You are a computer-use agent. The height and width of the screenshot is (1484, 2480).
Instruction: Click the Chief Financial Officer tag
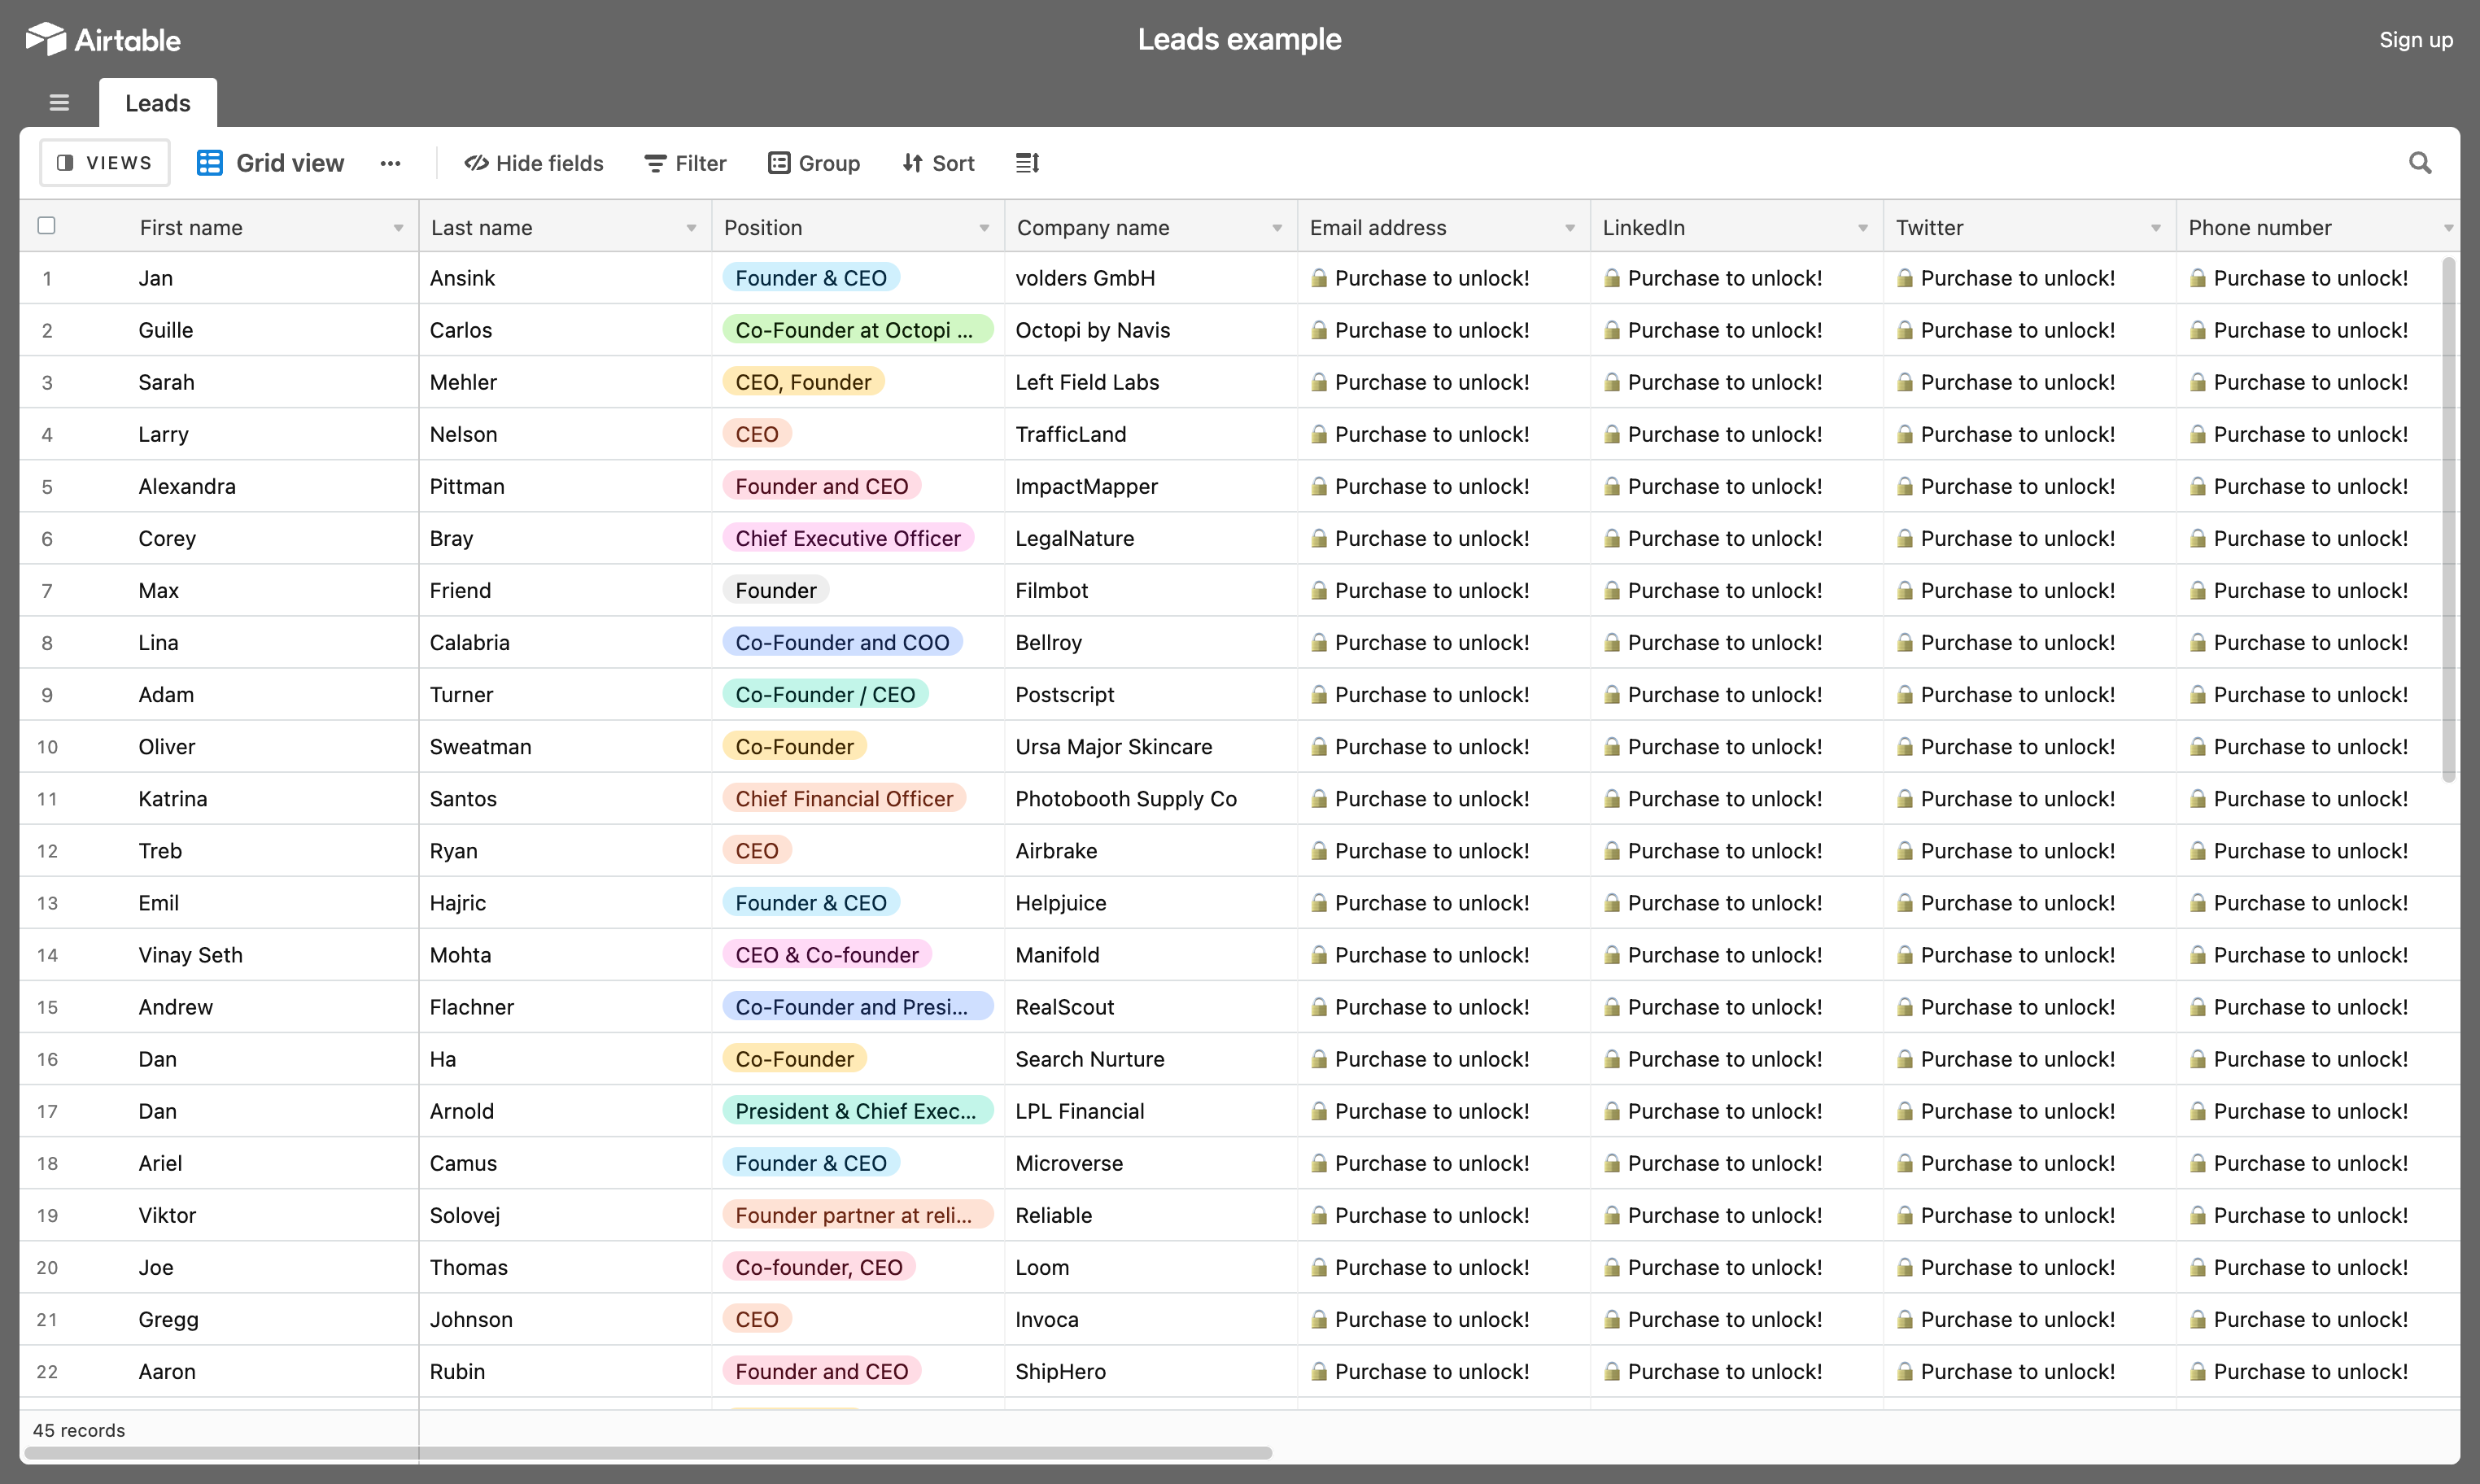(844, 798)
